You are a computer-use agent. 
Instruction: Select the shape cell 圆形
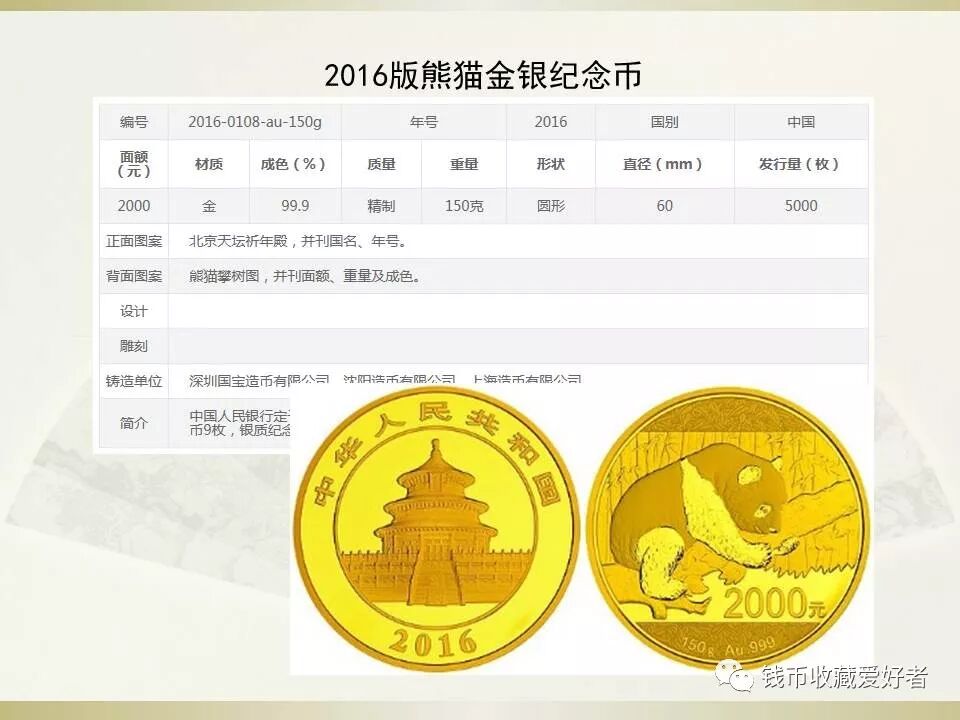[550, 206]
